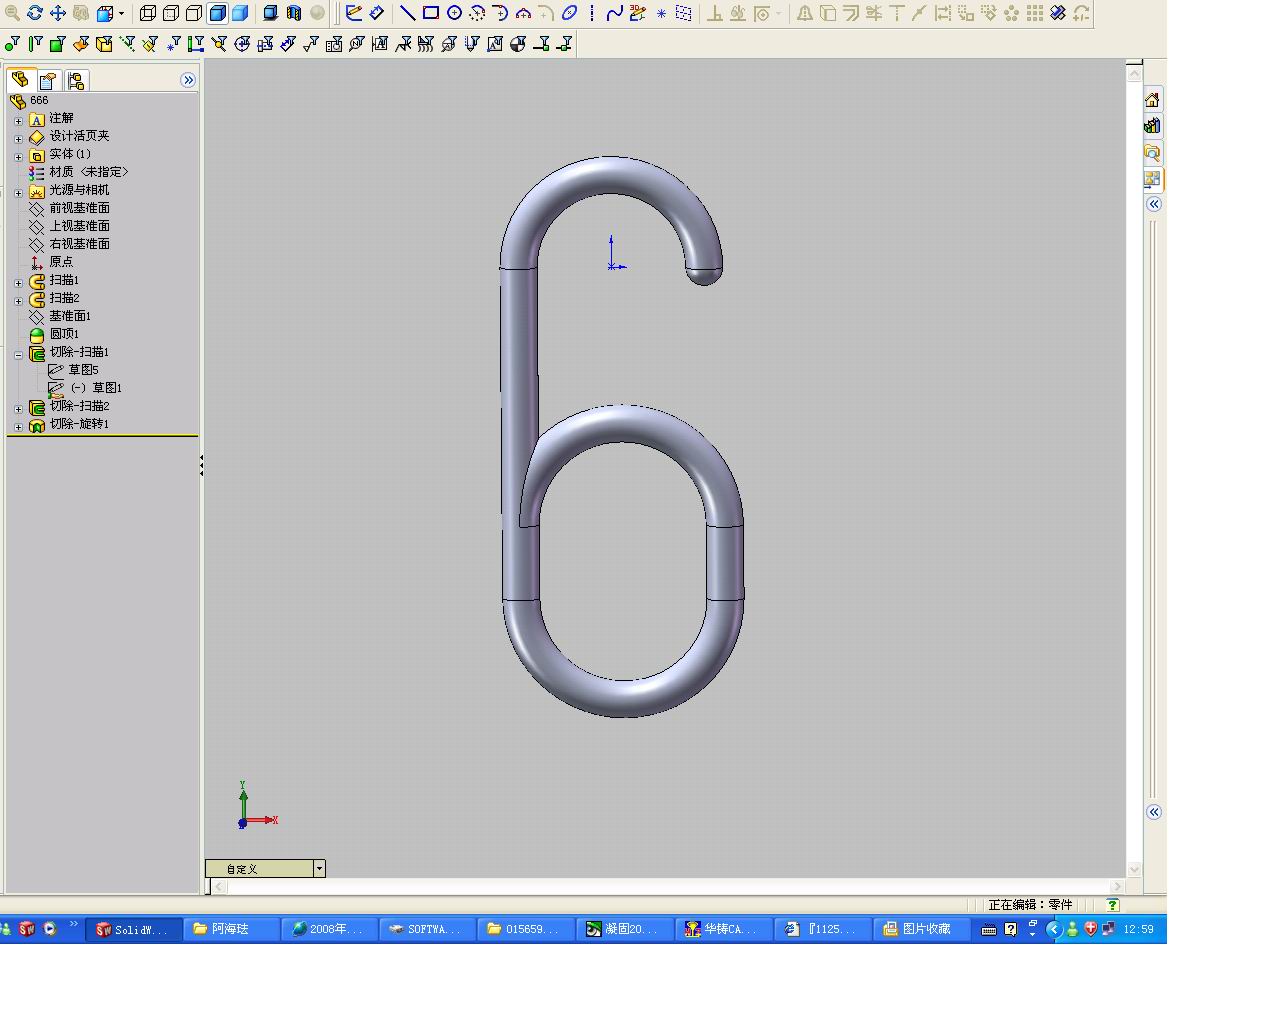
Task: Toggle the Section View button
Action: tap(294, 13)
